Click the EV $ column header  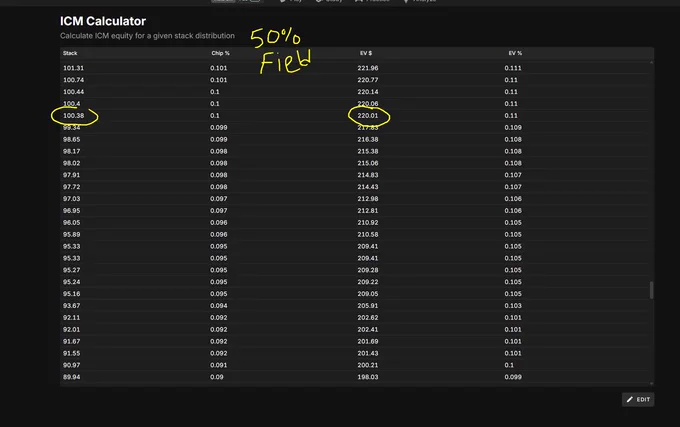366,53
